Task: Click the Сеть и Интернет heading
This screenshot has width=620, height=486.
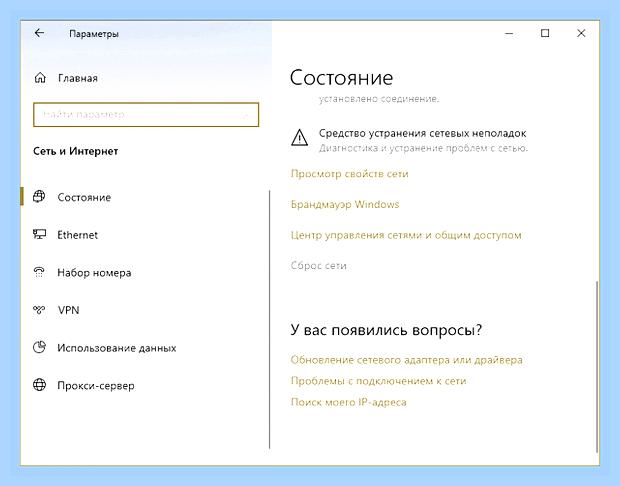Action: pyautogui.click(x=76, y=151)
